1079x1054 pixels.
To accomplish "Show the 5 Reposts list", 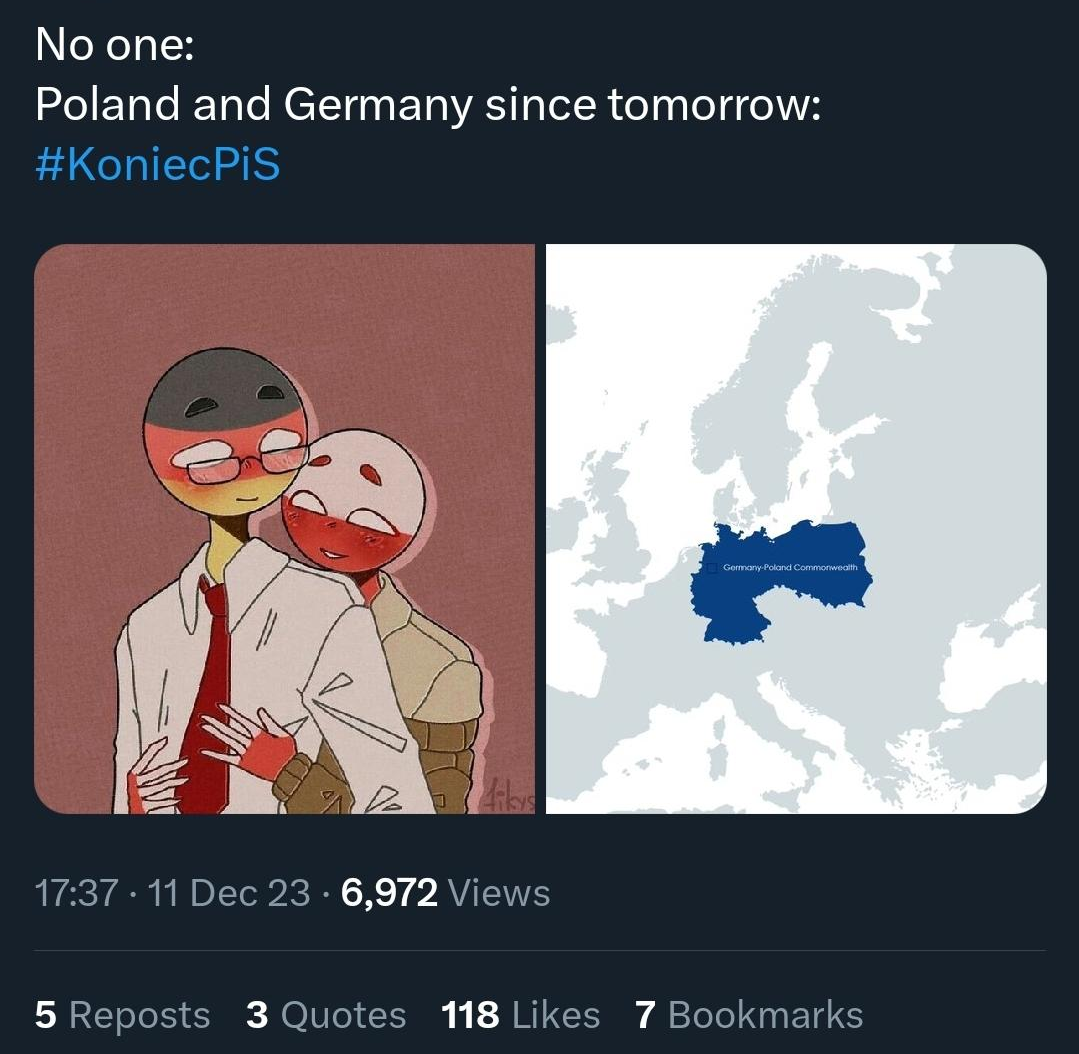I will tap(122, 1015).
